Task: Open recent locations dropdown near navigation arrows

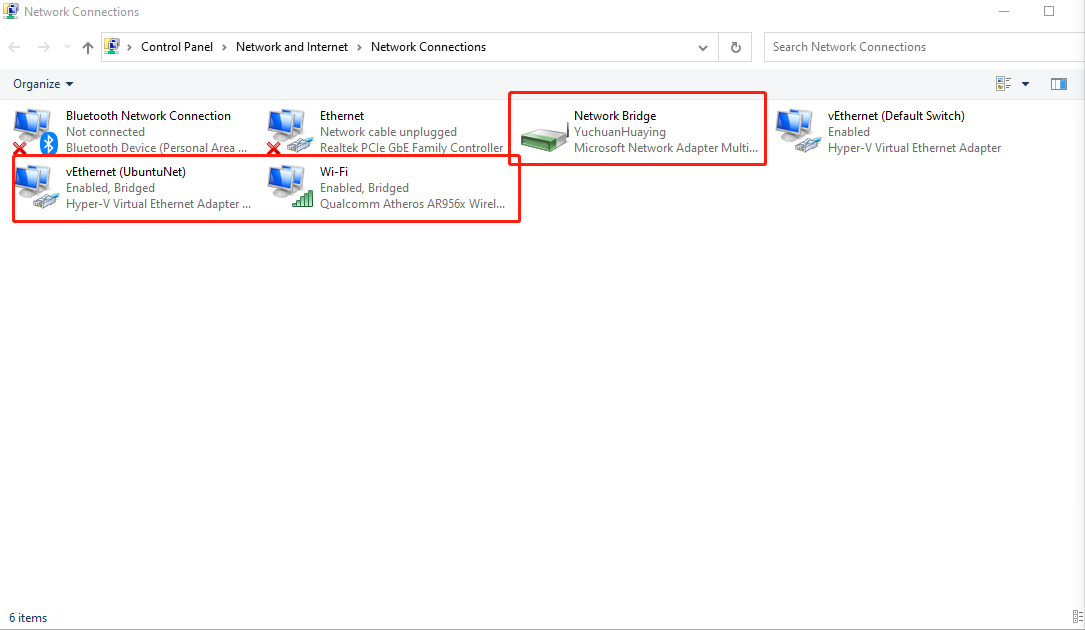Action: click(67, 47)
